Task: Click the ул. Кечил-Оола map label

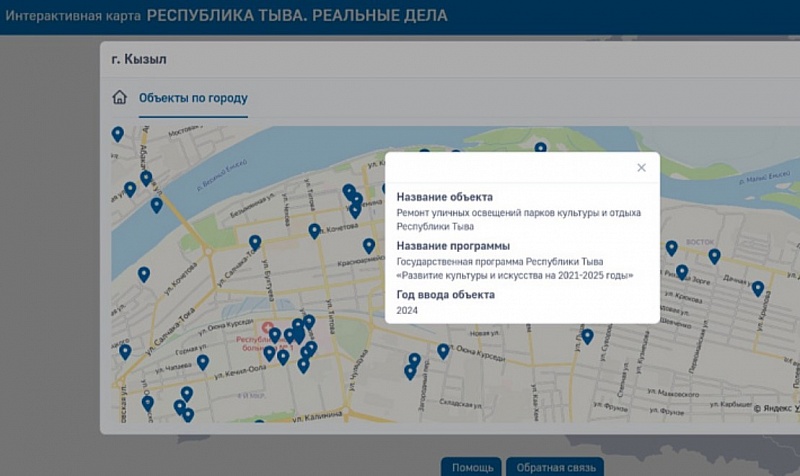Action: pos(240,371)
